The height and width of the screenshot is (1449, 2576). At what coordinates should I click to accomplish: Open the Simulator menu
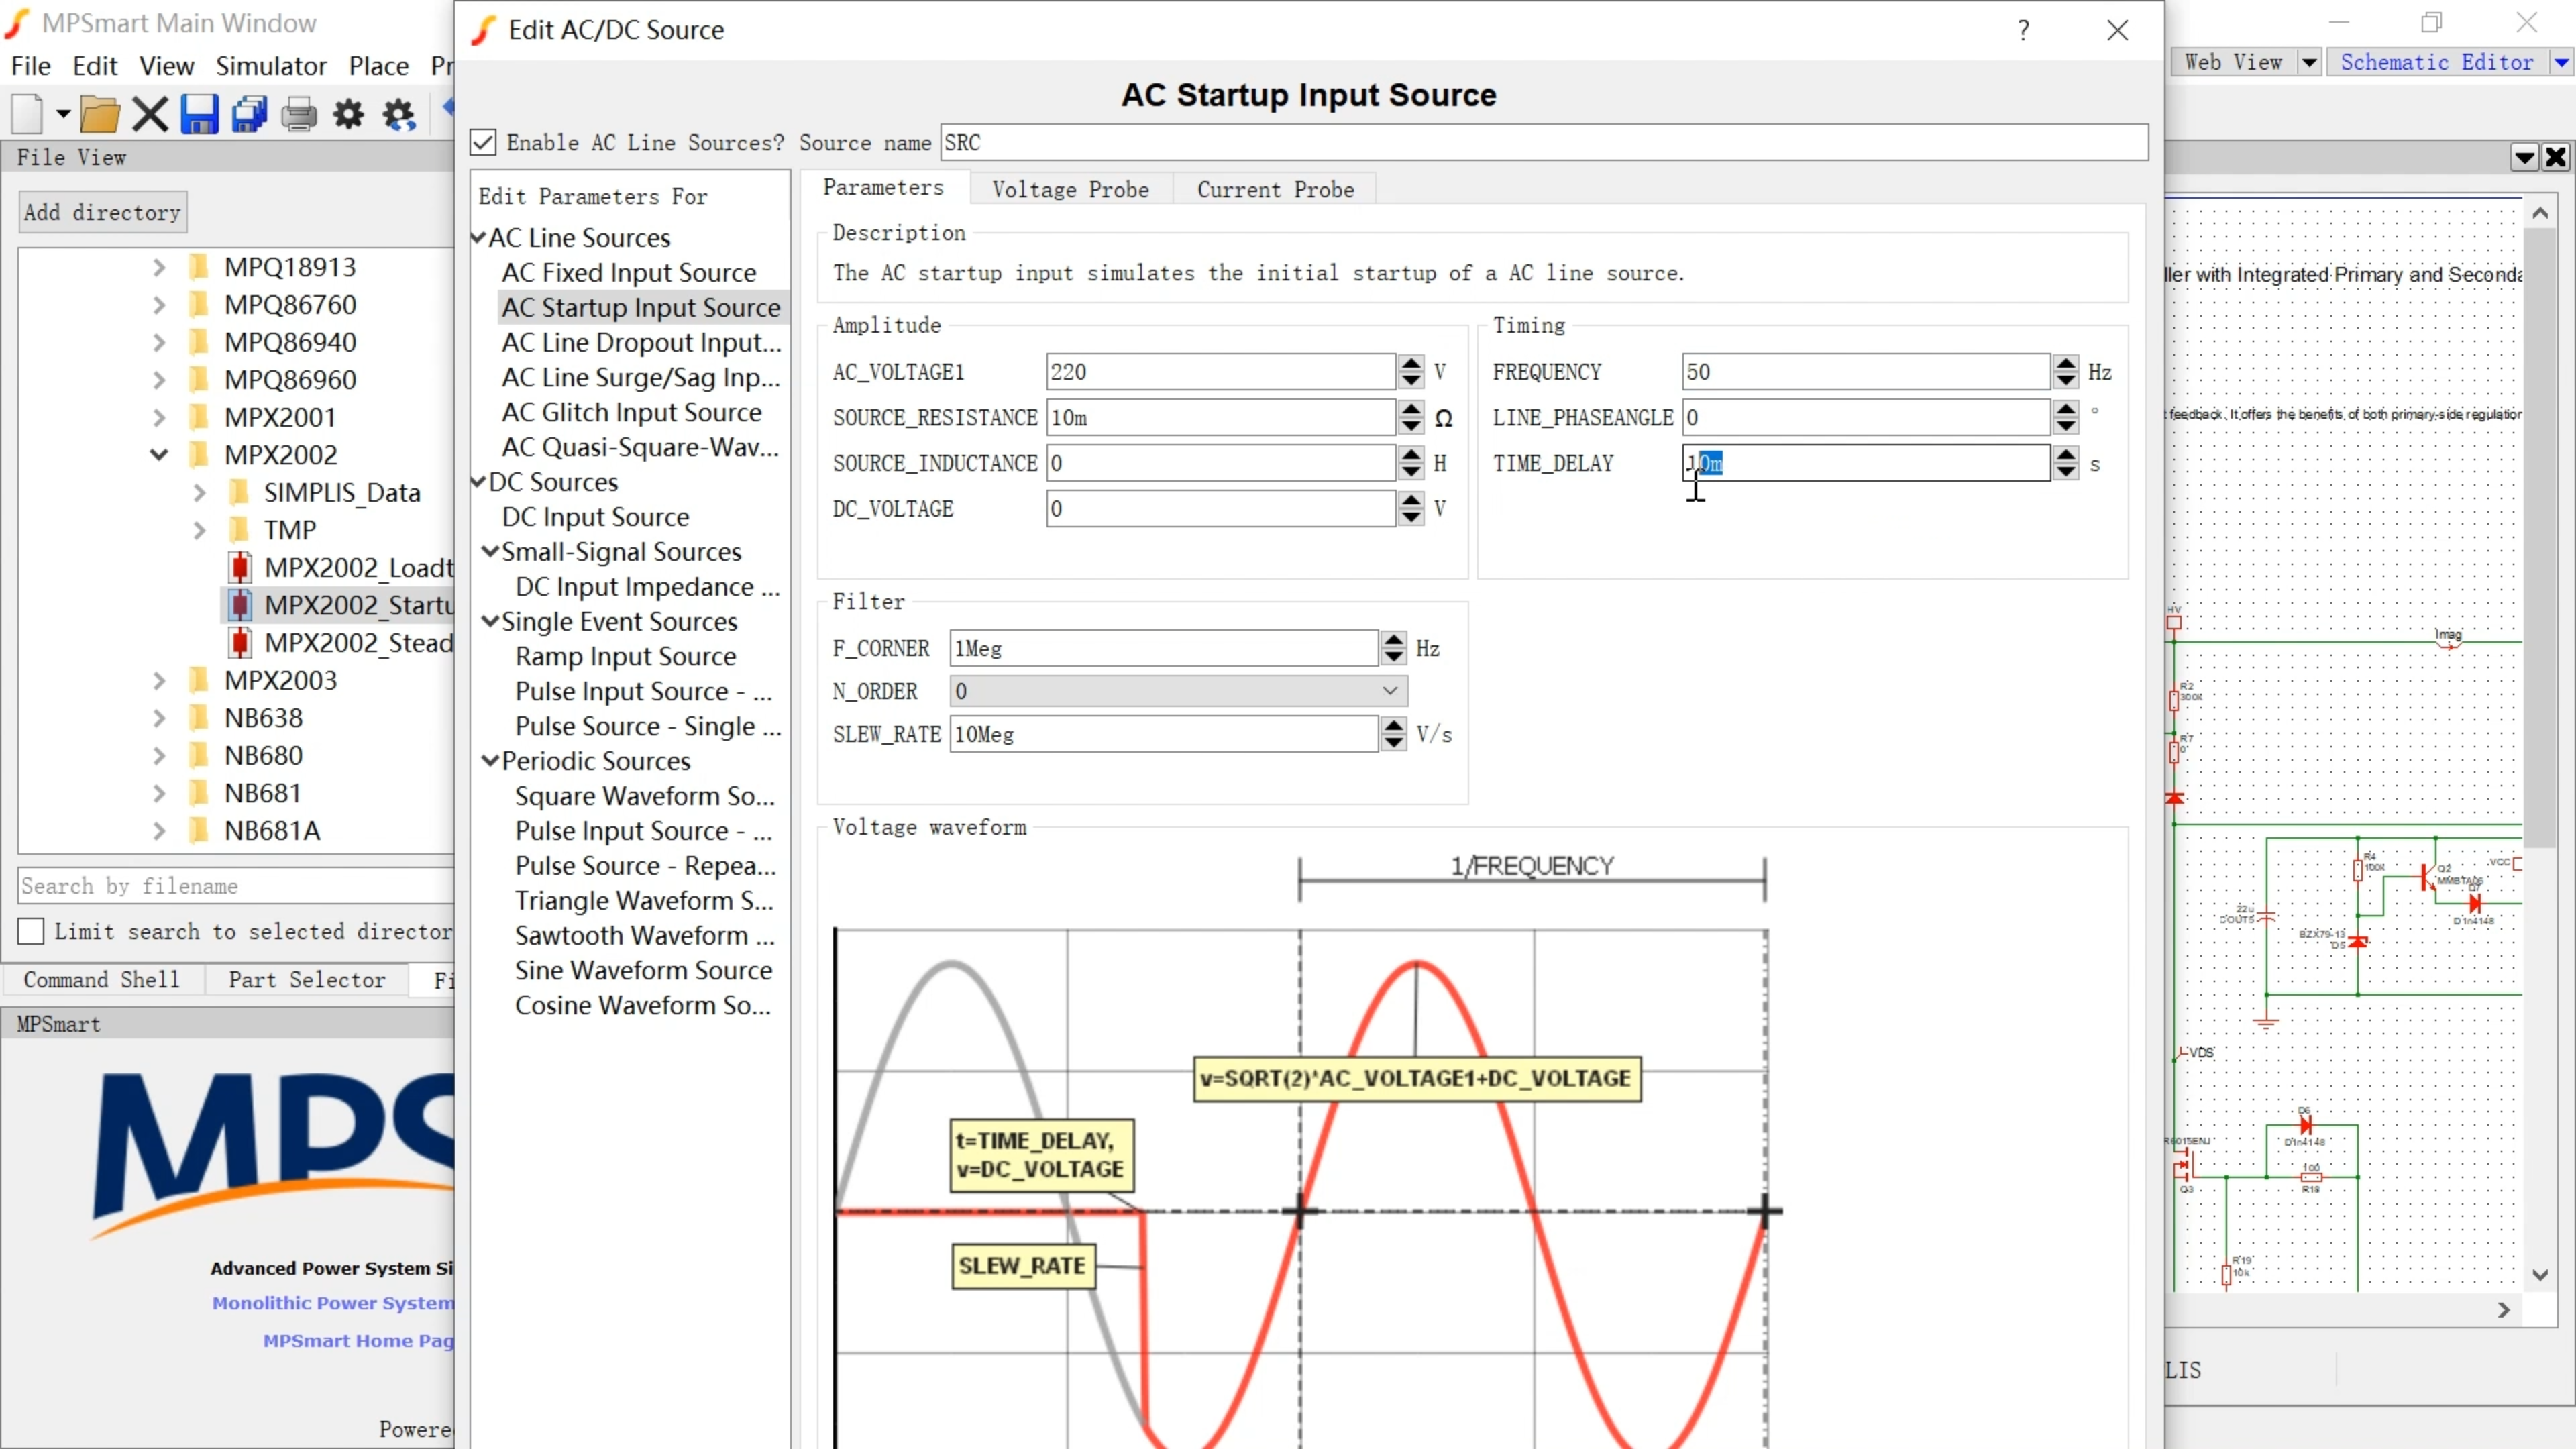click(x=271, y=66)
